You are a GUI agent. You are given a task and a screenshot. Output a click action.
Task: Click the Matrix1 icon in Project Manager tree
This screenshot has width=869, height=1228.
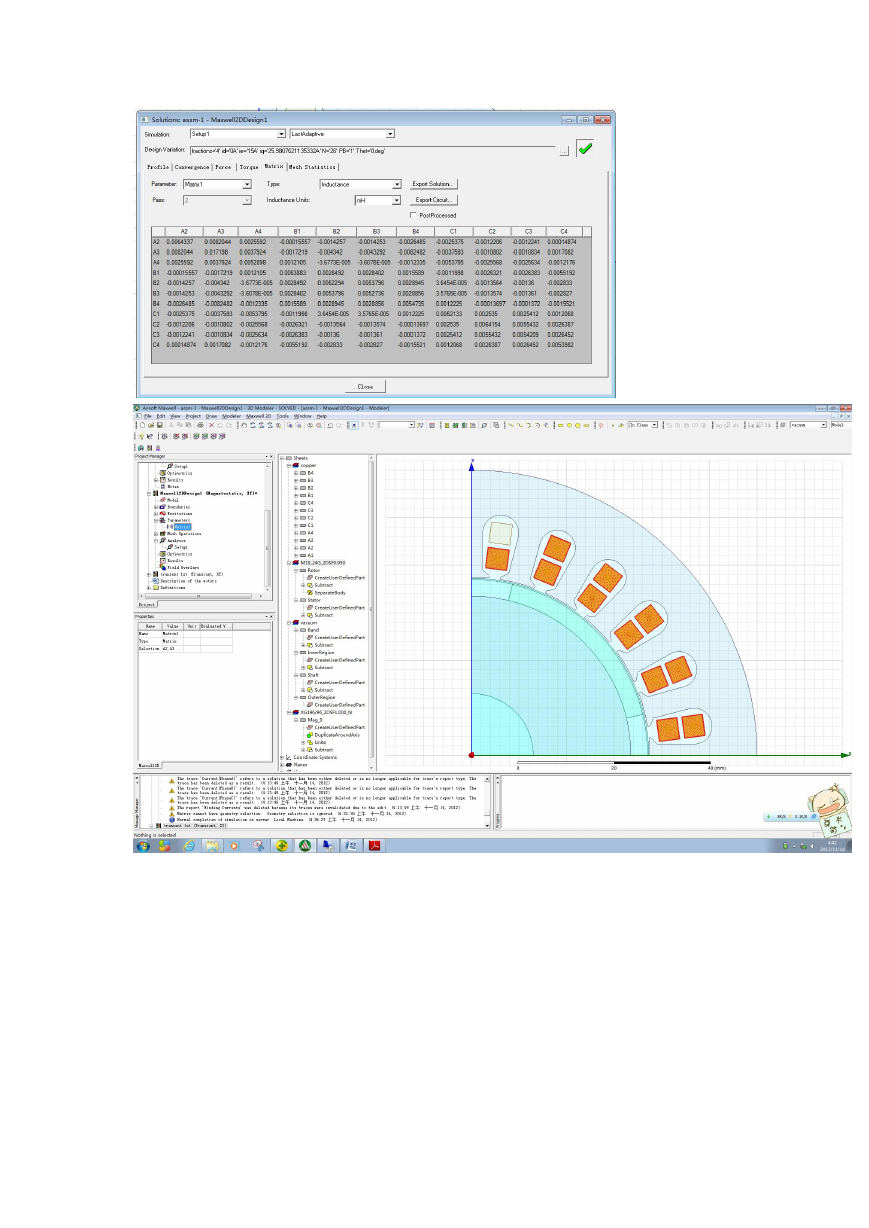coord(169,526)
